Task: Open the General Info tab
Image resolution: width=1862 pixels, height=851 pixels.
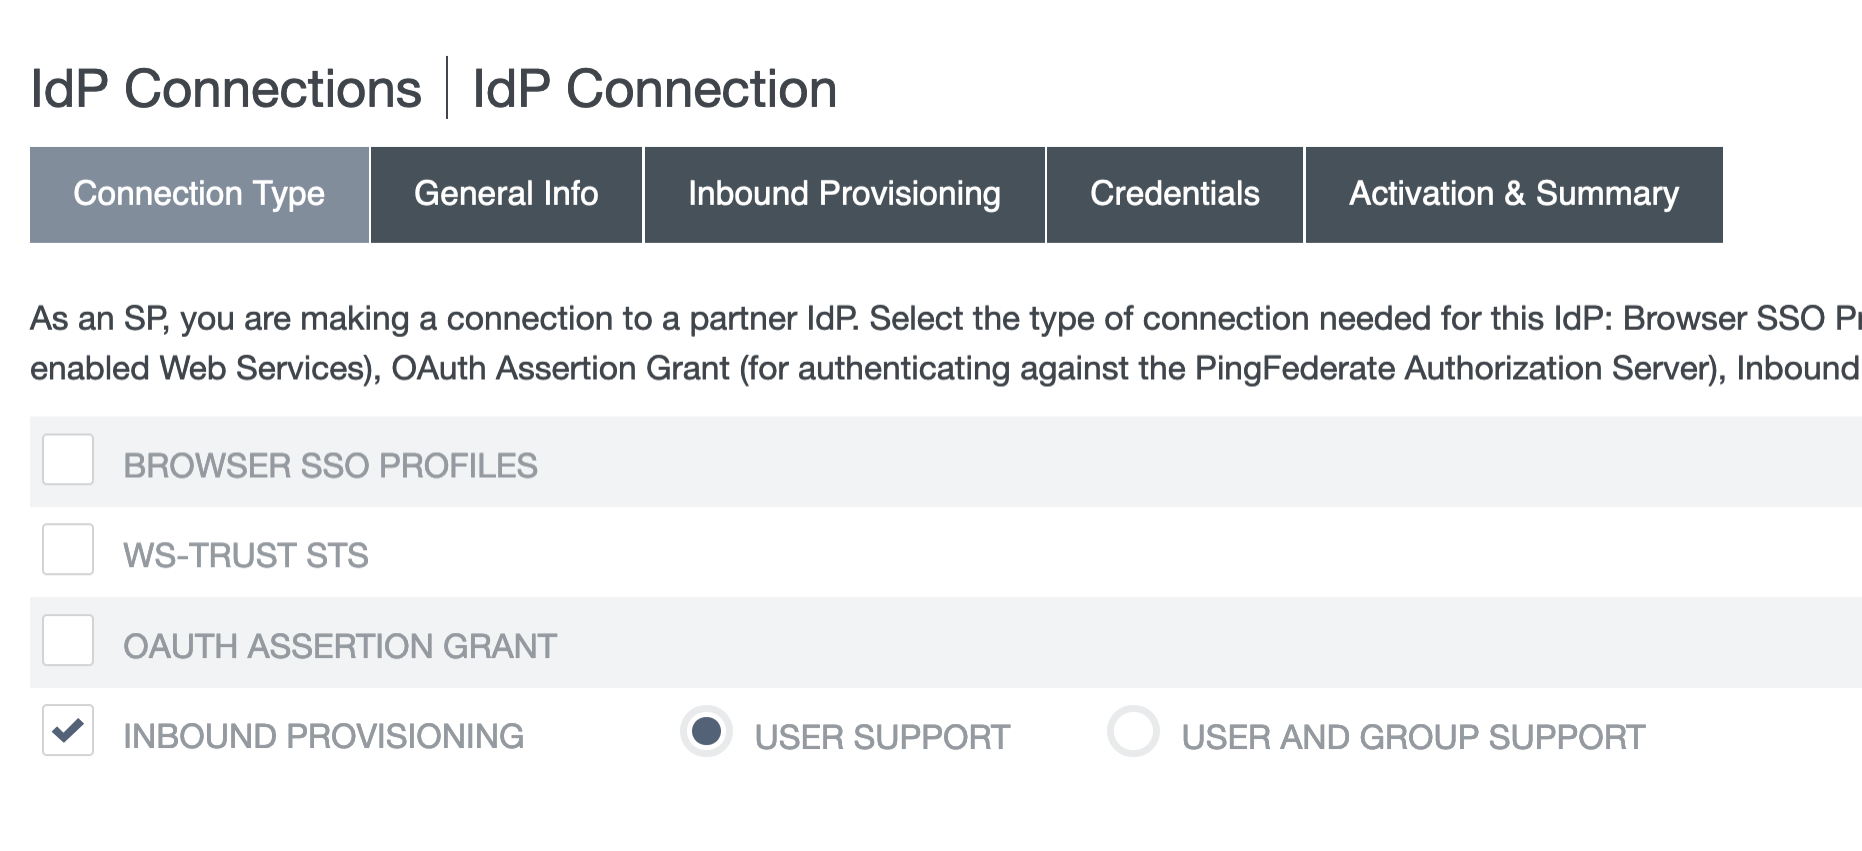Action: point(506,194)
